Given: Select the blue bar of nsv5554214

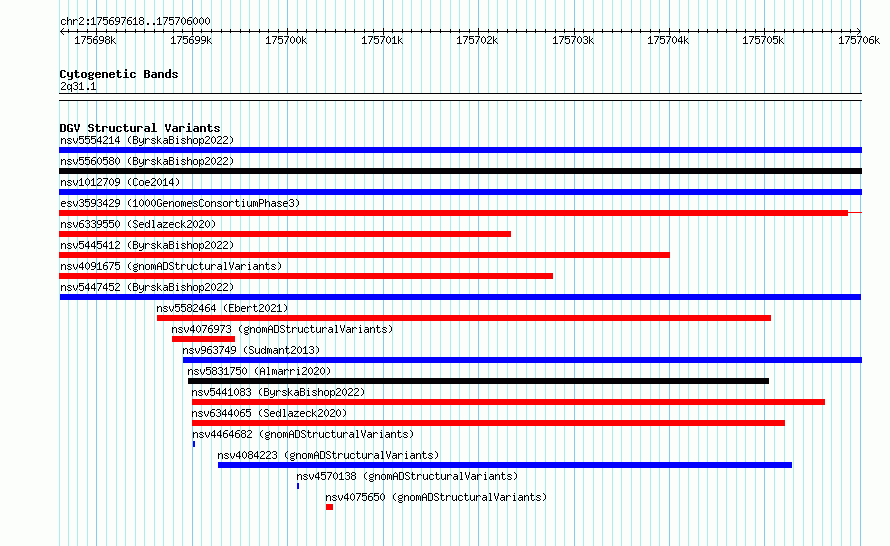Looking at the screenshot, I should coord(460,150).
